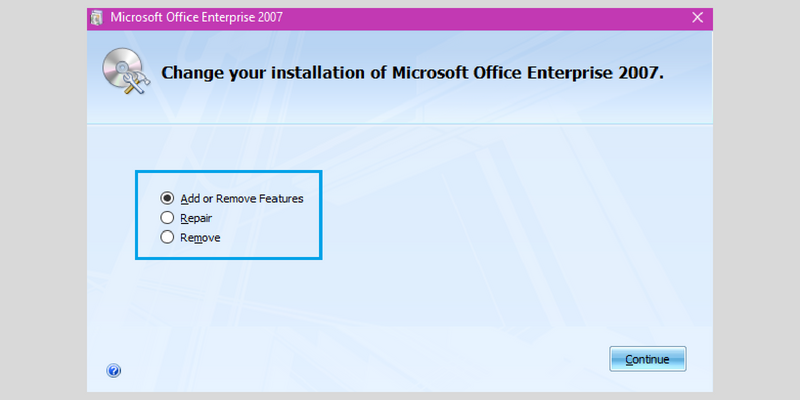Click the Office setup icon in title bar

(96, 18)
